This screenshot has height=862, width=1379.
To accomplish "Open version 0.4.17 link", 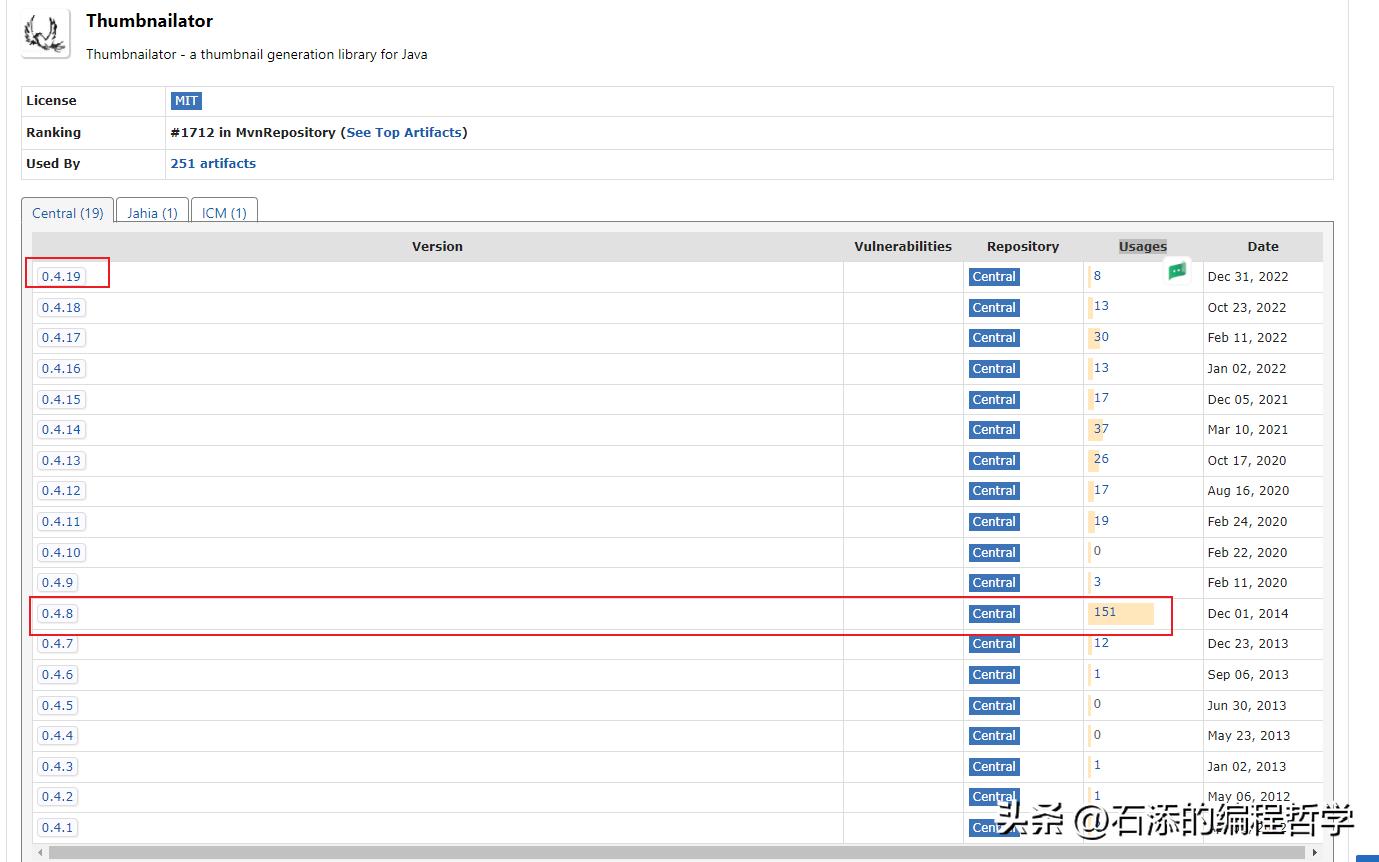I will point(62,338).
